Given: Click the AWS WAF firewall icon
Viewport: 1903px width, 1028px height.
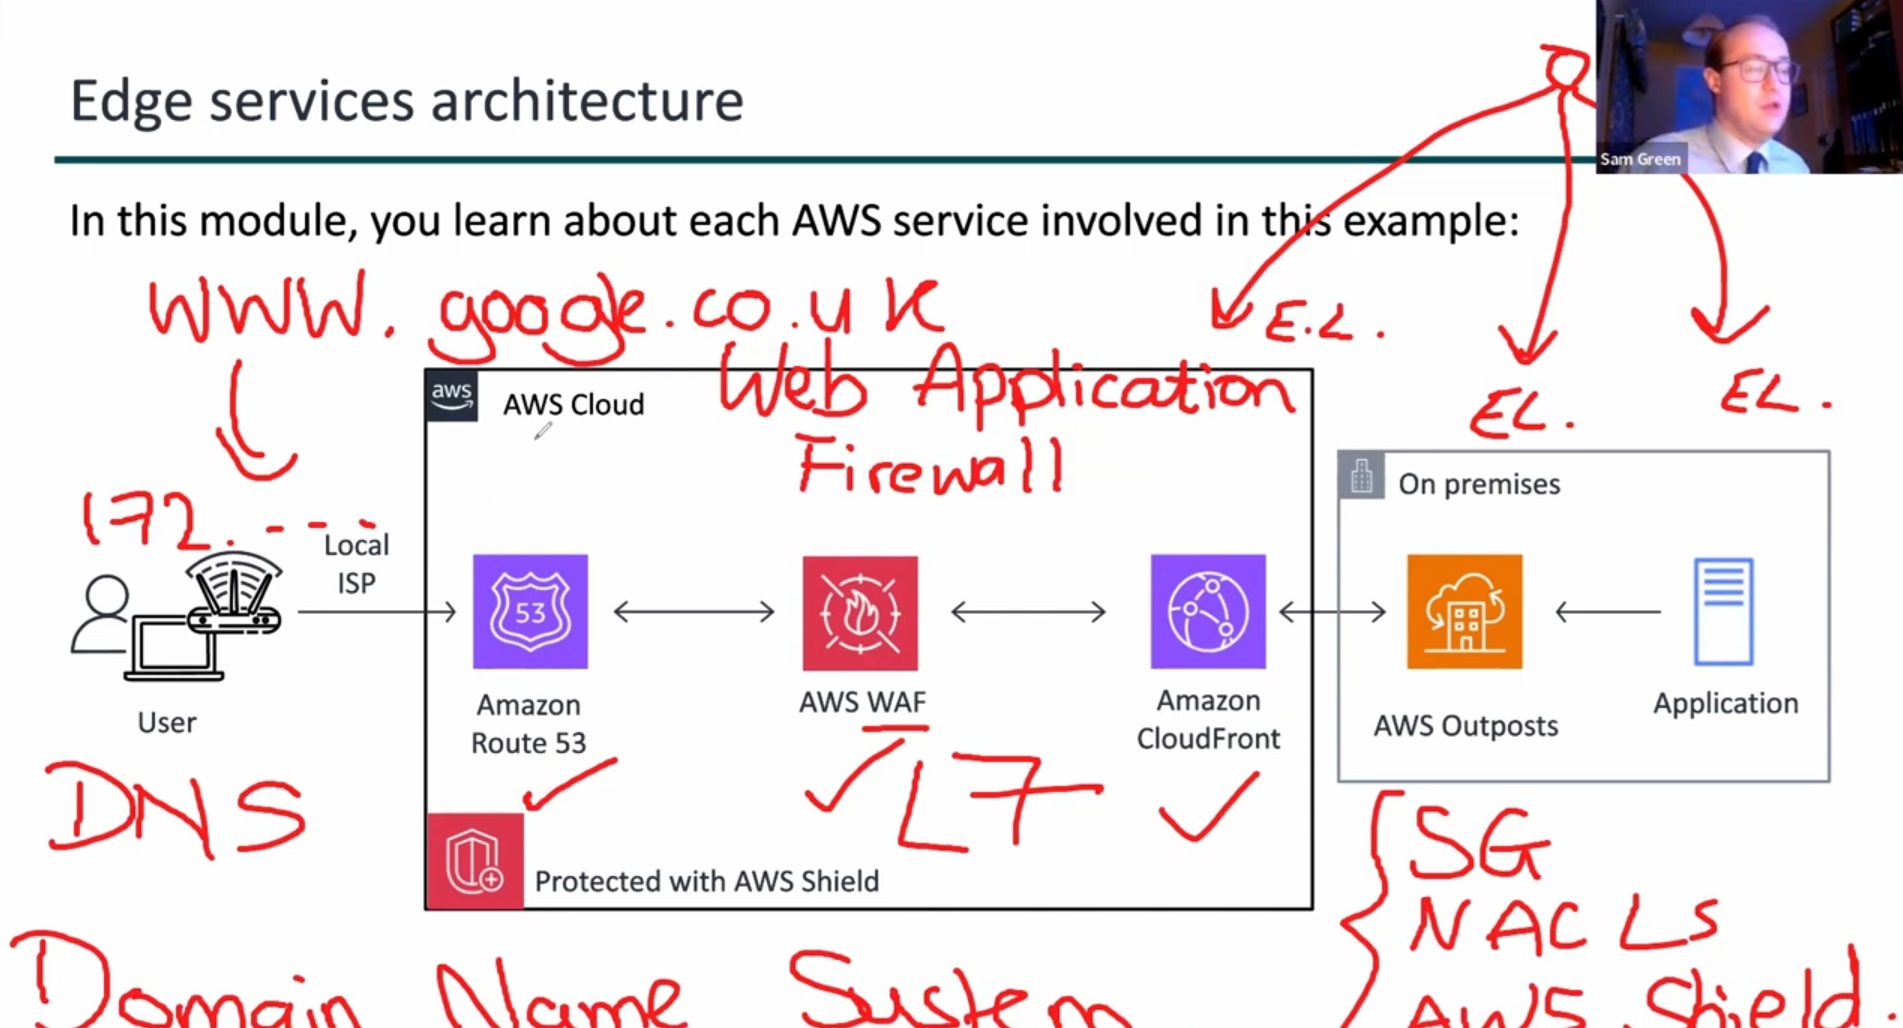Looking at the screenshot, I should pos(860,613).
